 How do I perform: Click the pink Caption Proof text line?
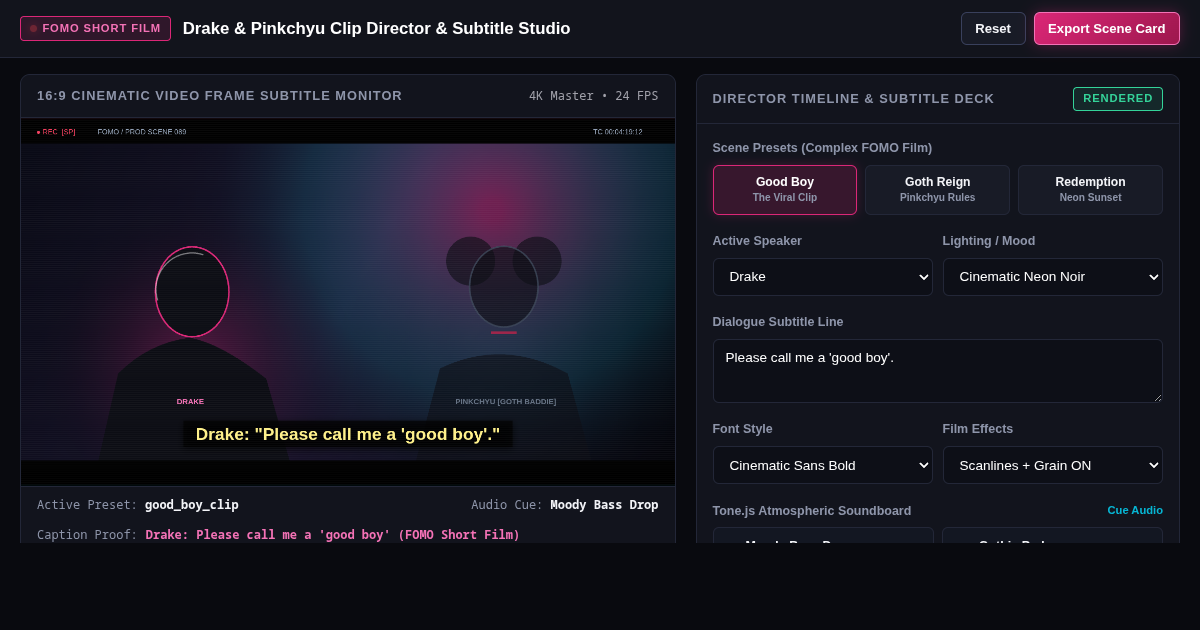click(333, 535)
